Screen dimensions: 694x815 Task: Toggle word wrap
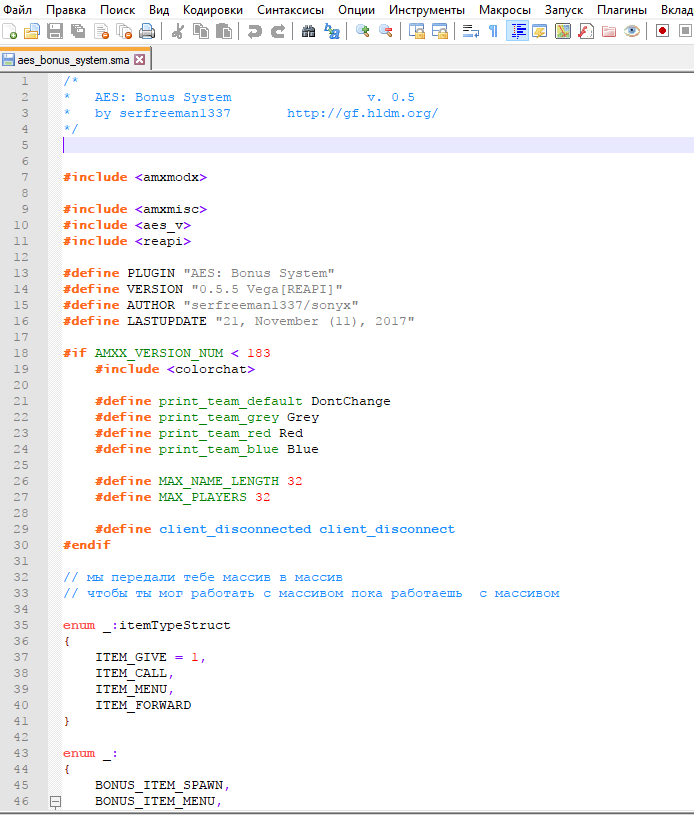470,32
